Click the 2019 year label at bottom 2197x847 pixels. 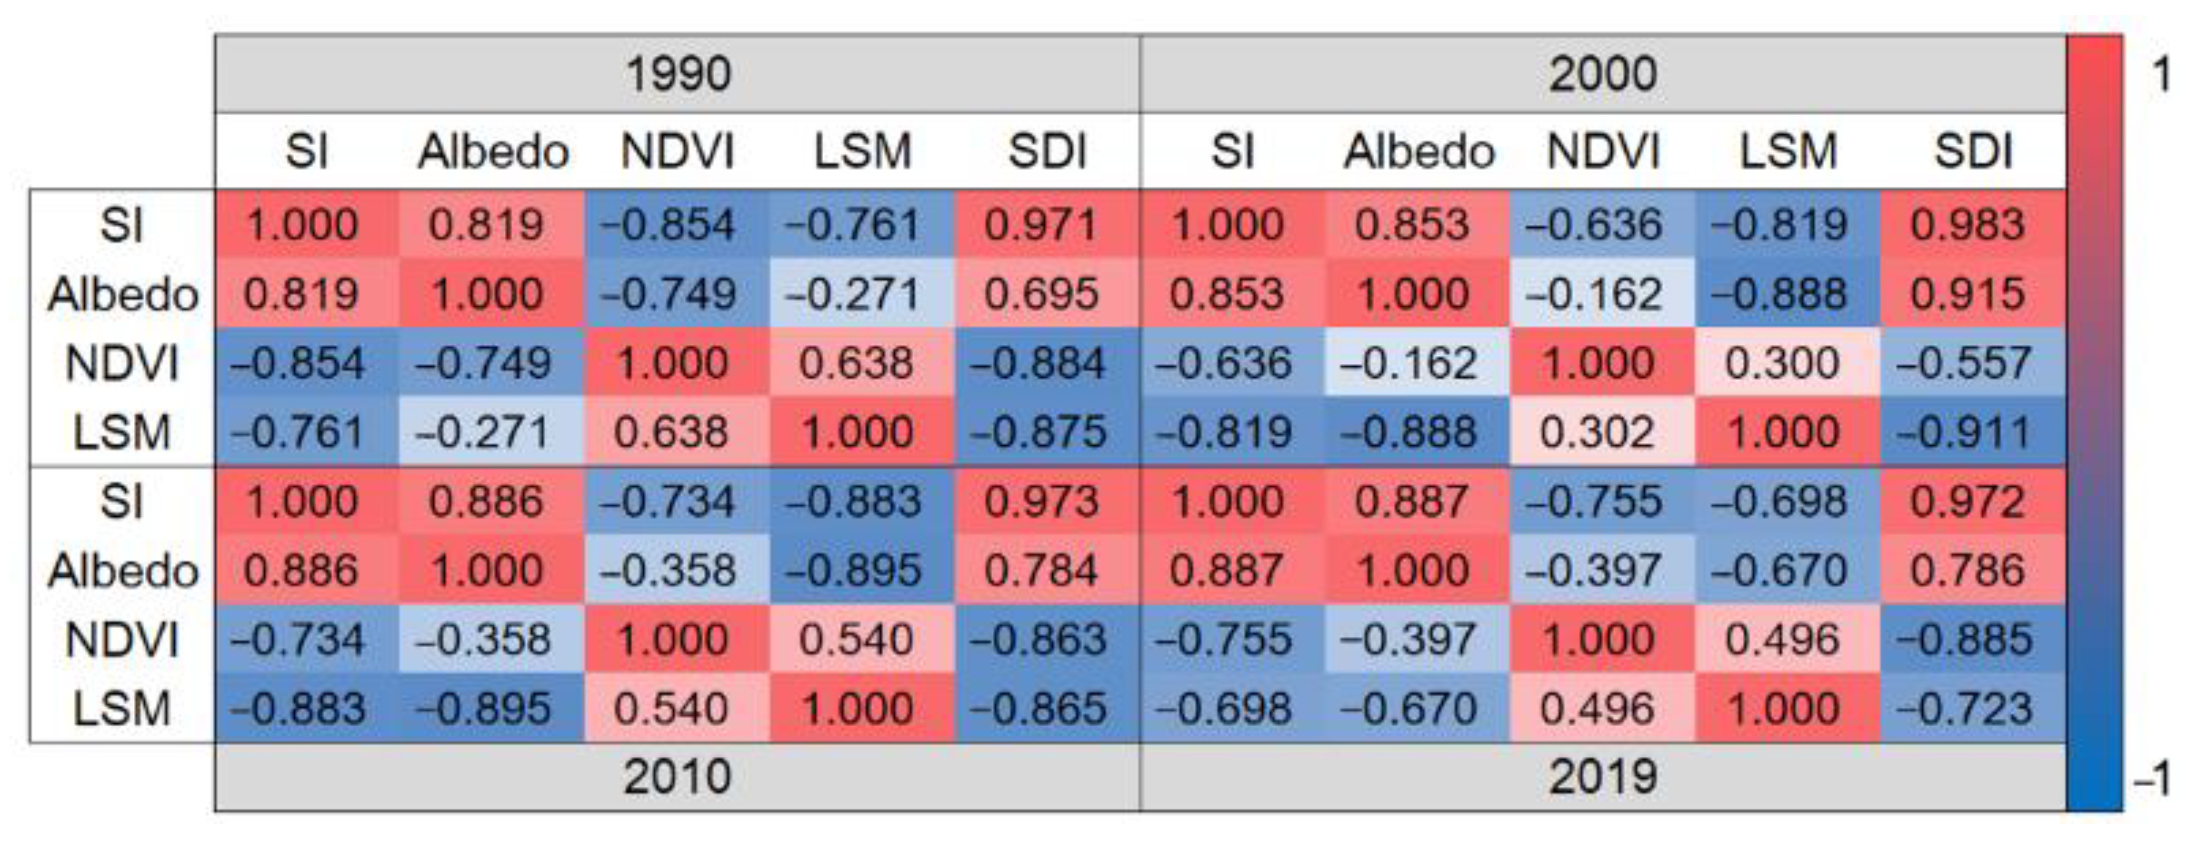1602,777
